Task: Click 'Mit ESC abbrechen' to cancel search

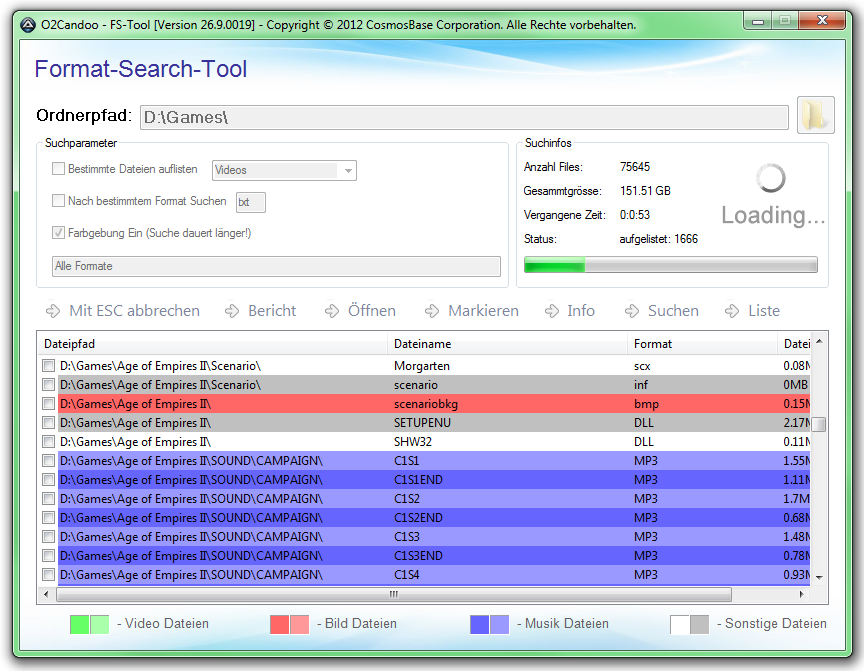Action: coord(123,311)
